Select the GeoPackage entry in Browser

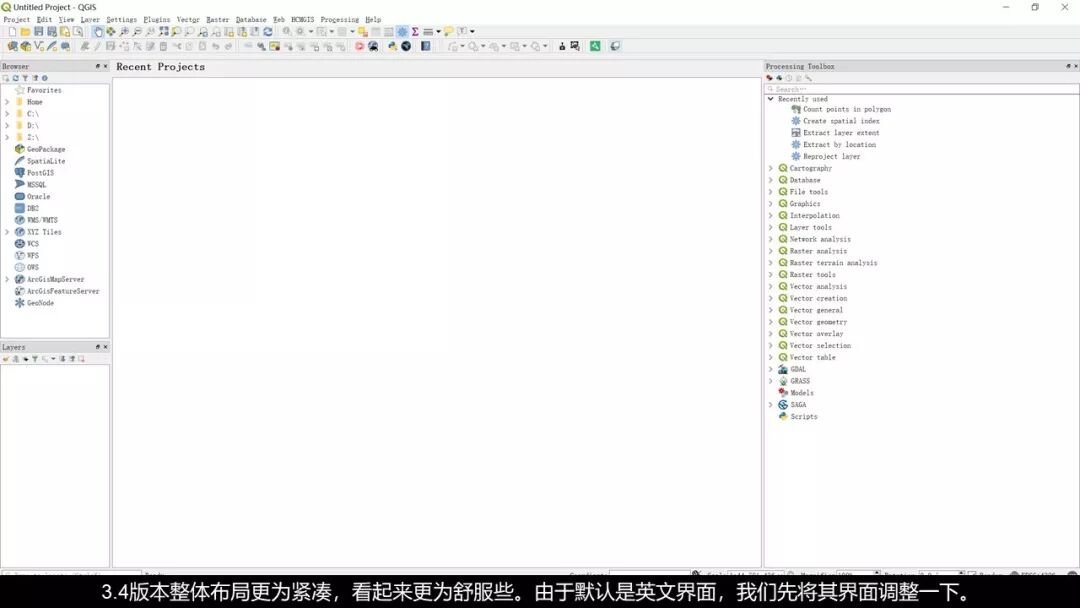(x=45, y=149)
